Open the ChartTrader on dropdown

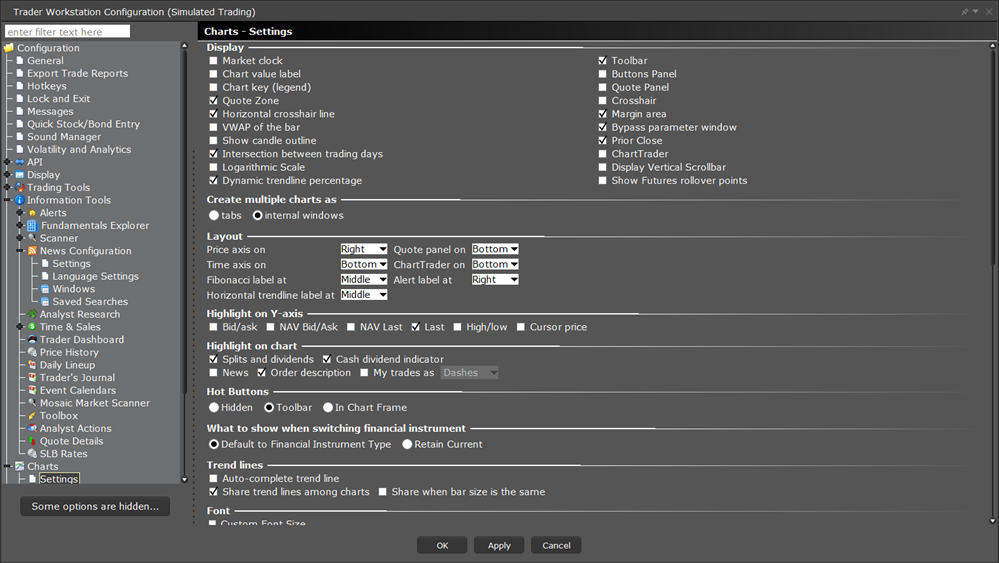click(495, 264)
